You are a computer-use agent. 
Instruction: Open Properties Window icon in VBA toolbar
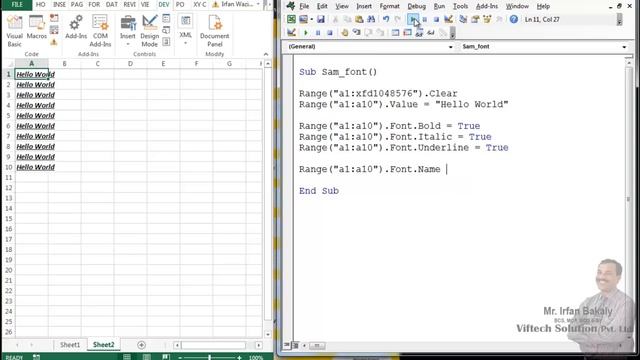475,19
